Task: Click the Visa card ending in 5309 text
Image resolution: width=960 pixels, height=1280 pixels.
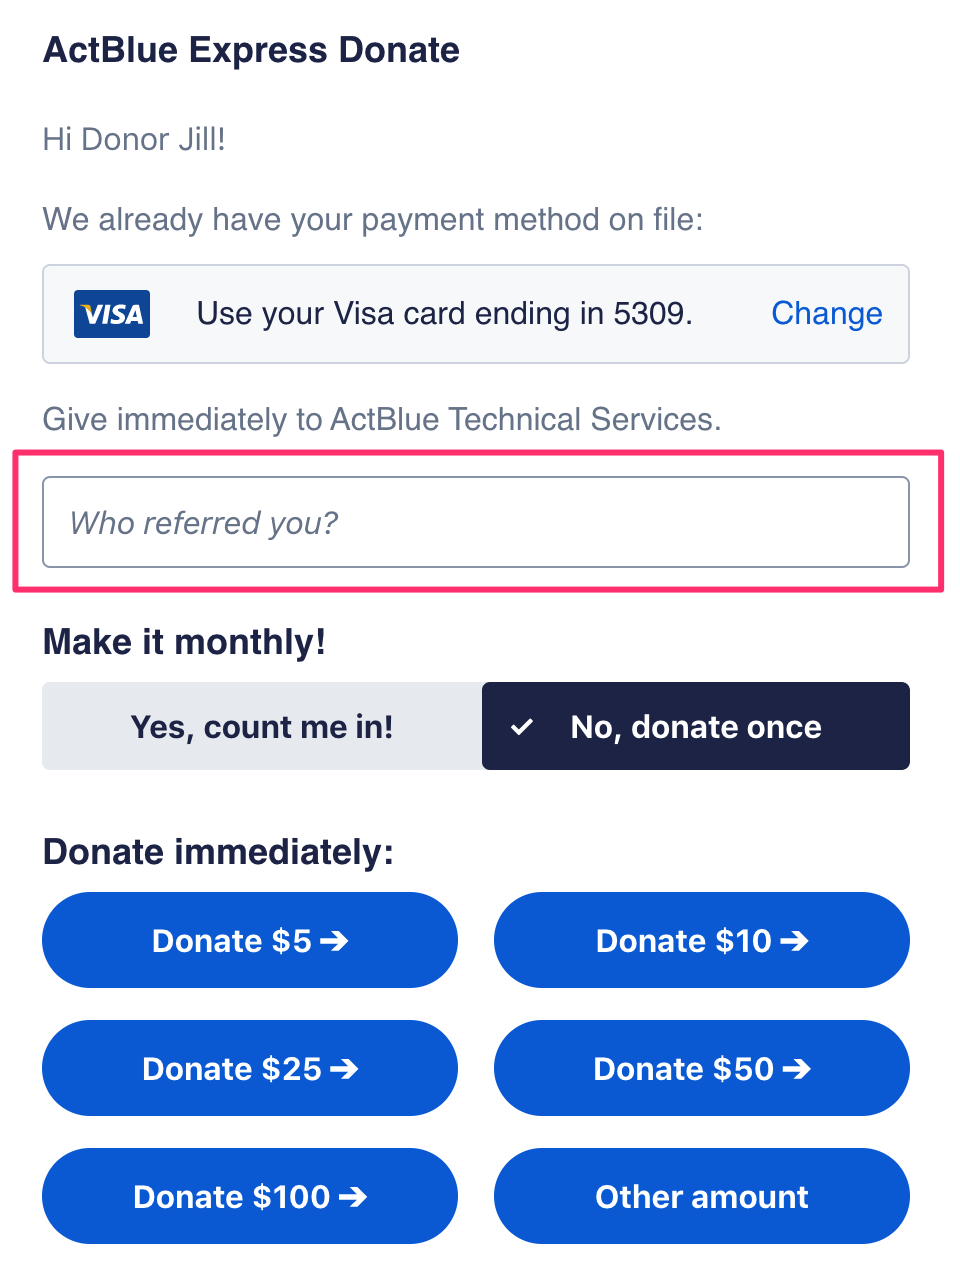Action: tap(444, 314)
